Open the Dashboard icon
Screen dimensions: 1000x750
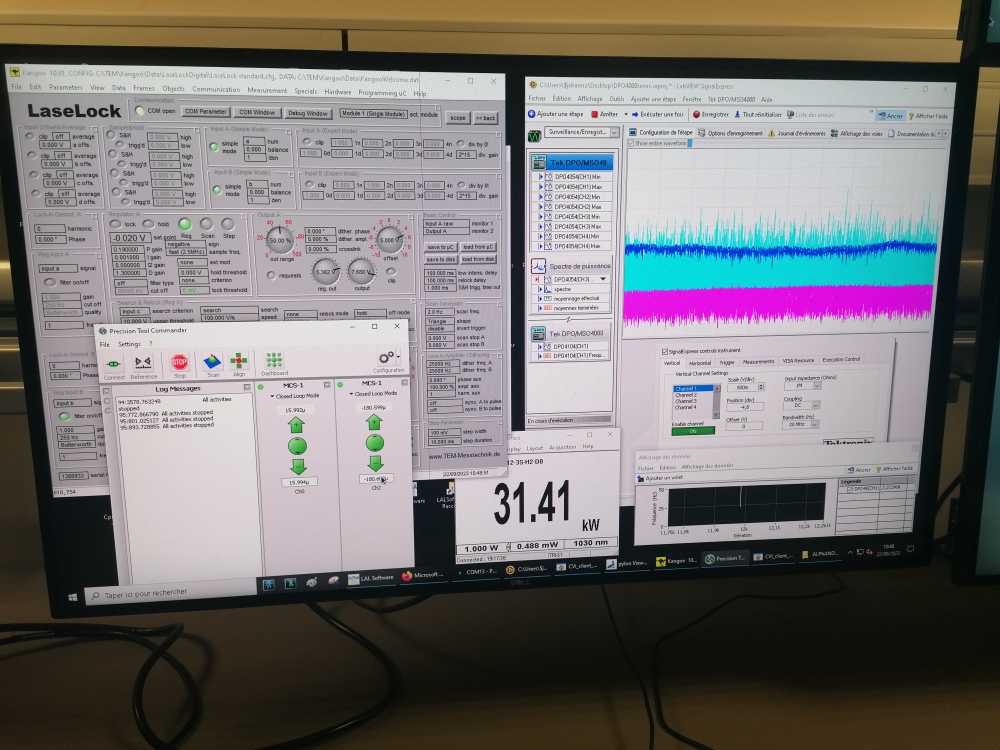pos(274,361)
